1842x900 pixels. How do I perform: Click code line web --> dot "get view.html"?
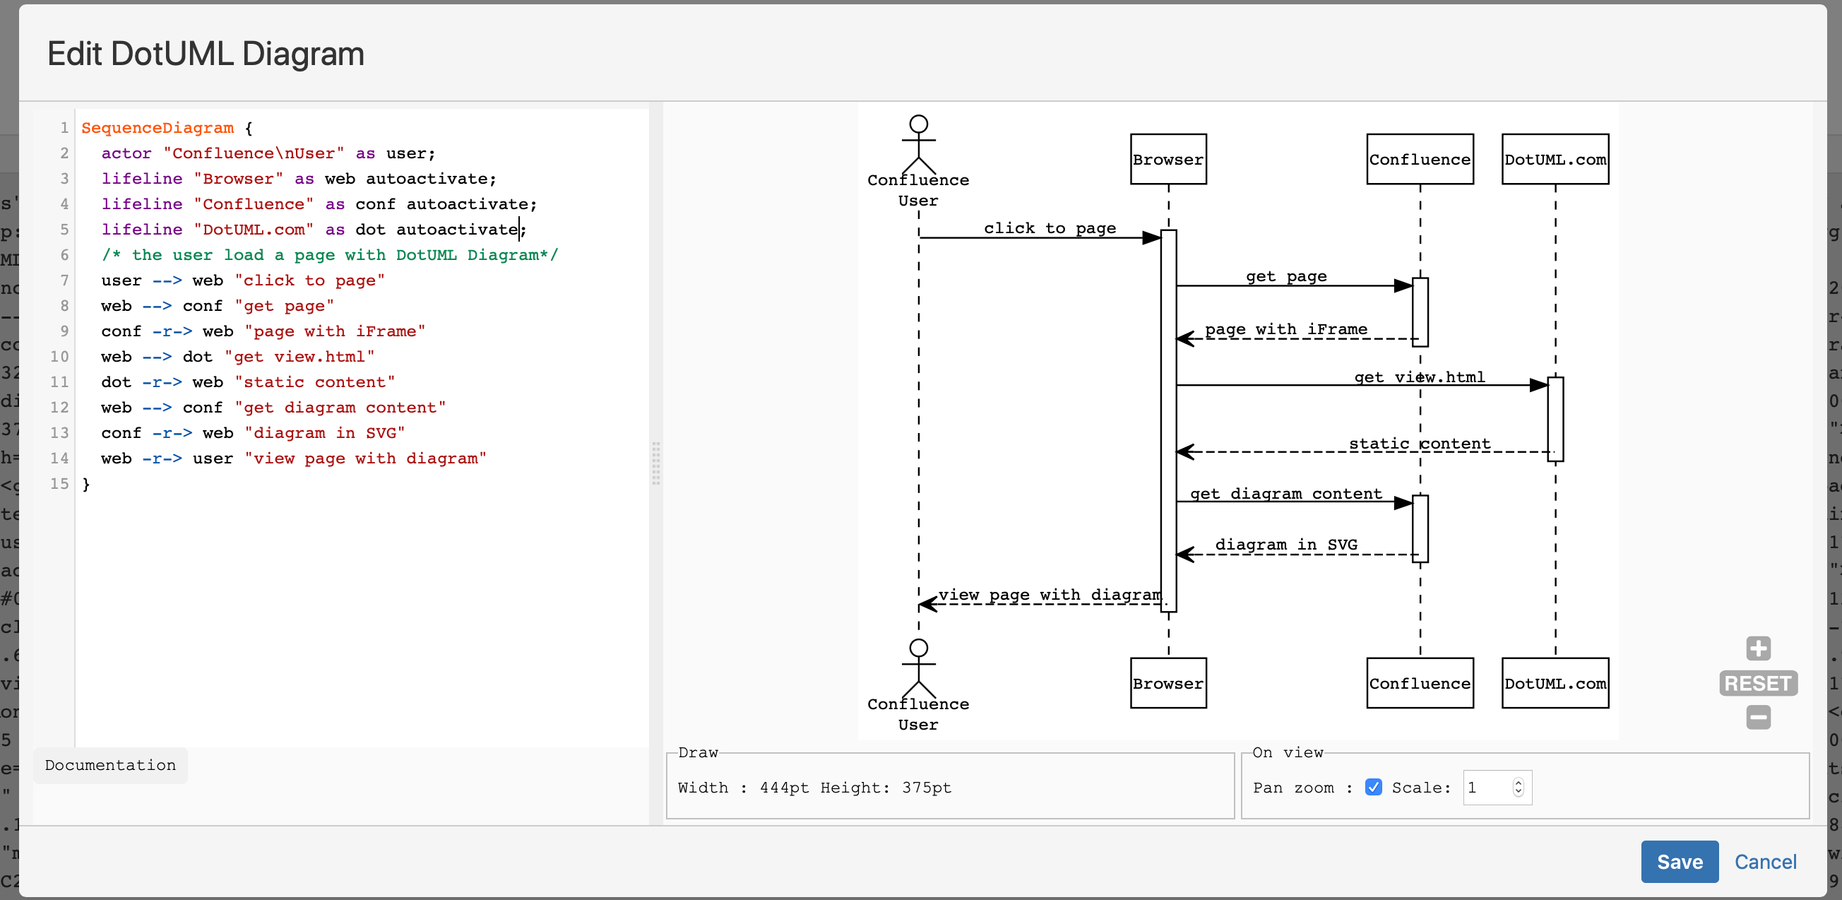pos(238,357)
